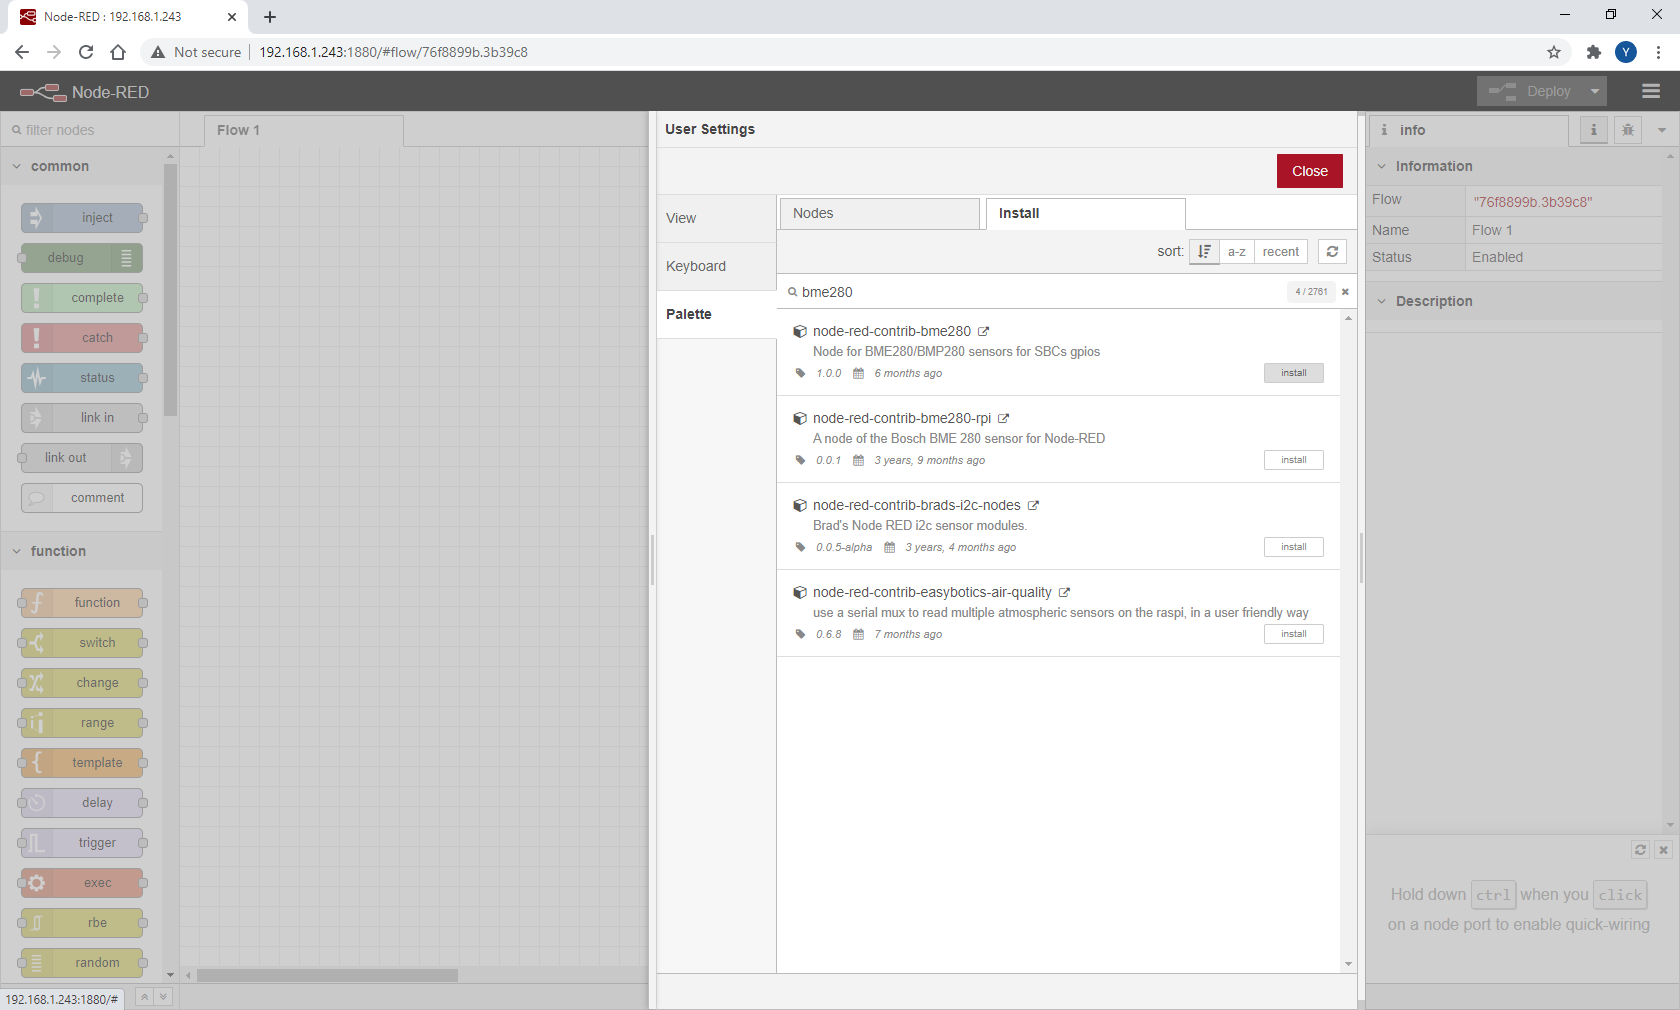This screenshot has height=1010, width=1680.
Task: Select the comment node in the palette
Action: pos(82,498)
